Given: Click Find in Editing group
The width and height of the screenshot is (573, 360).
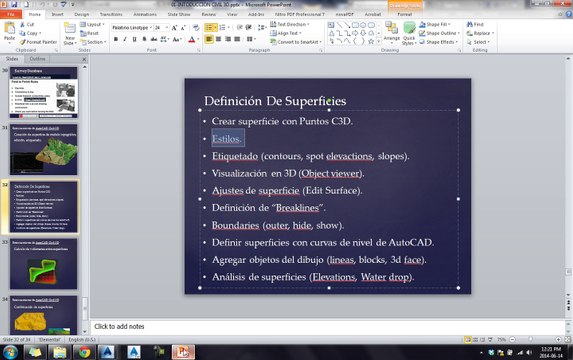Looking at the screenshot, I should click(475, 24).
